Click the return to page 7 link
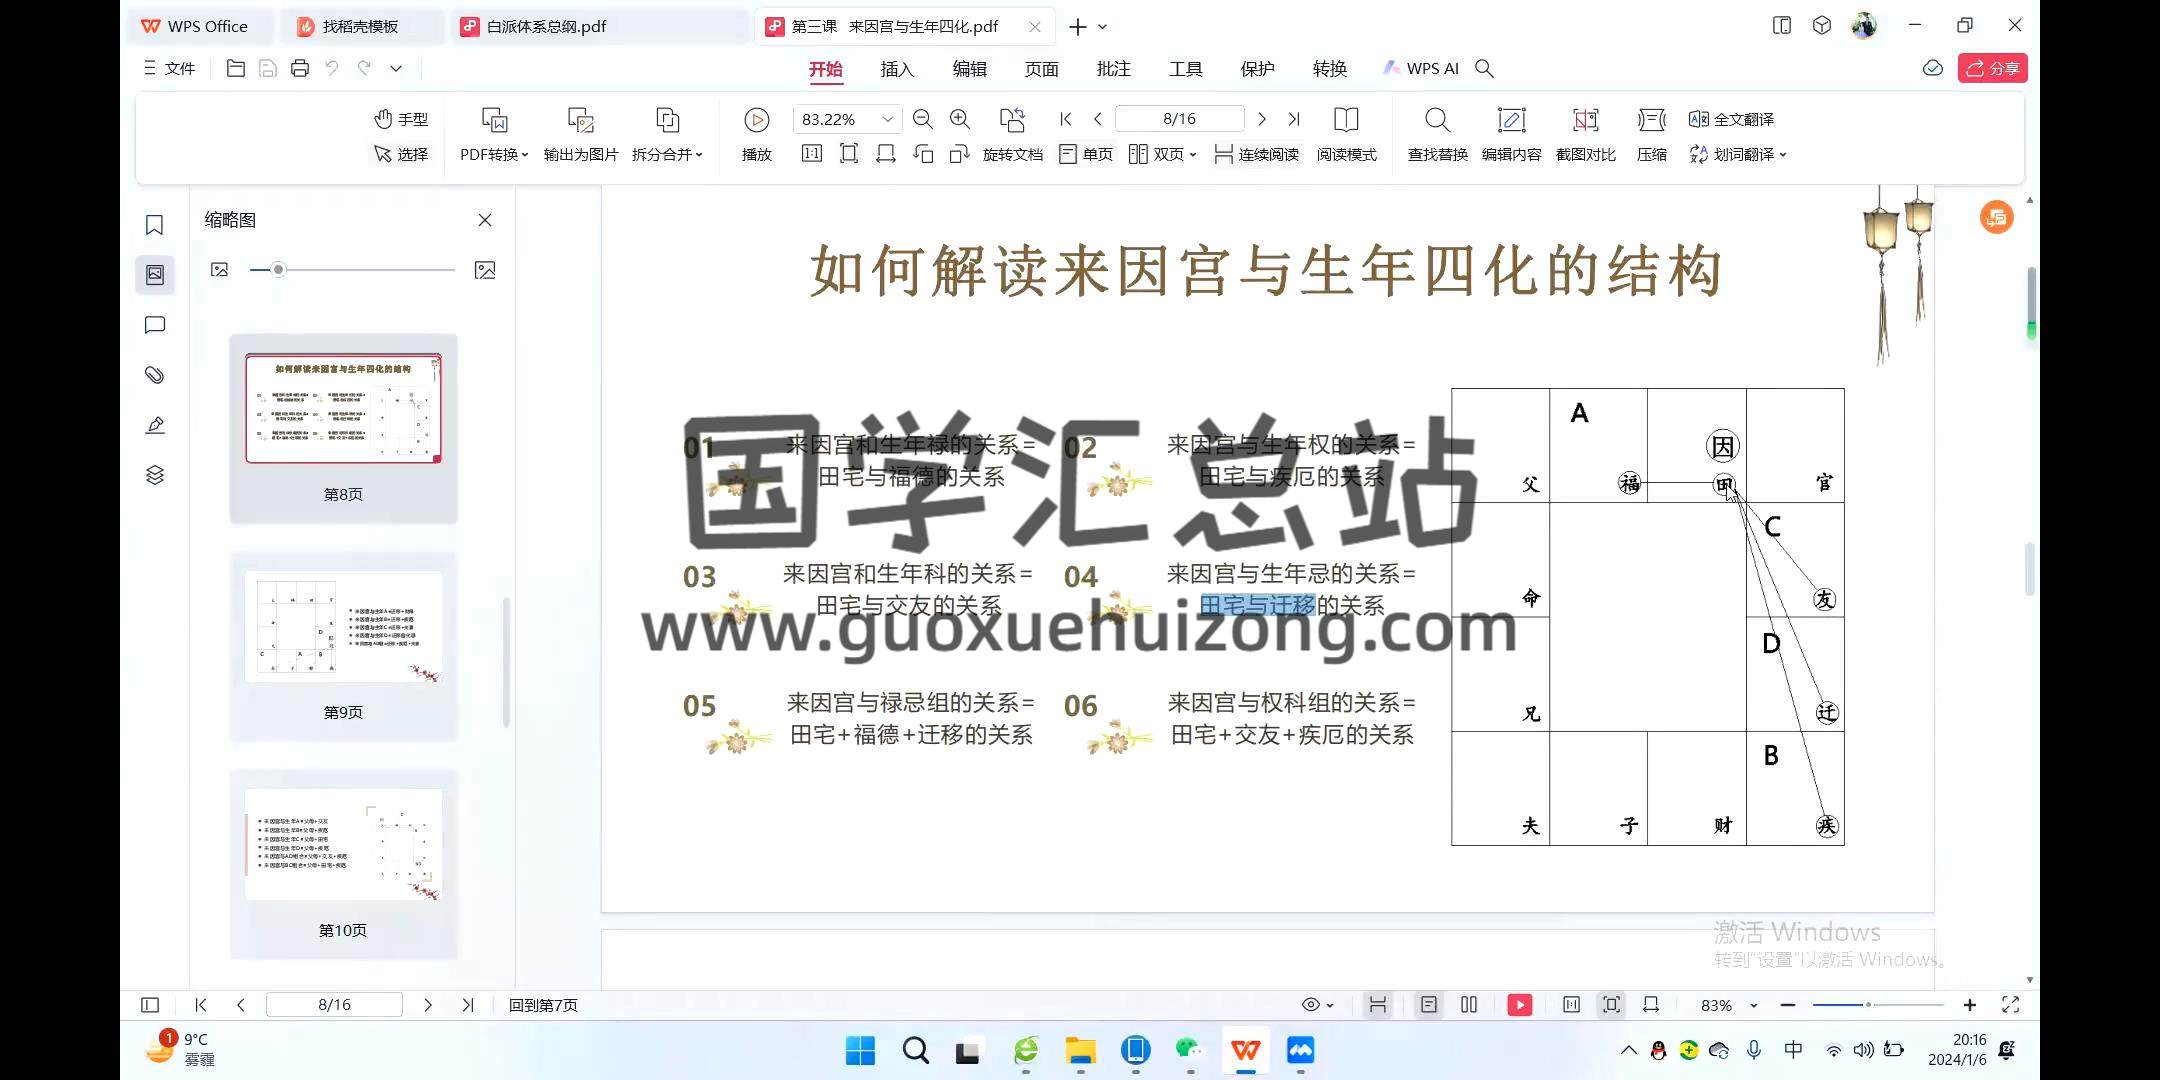Screen dimensions: 2160x1080 [543, 1005]
